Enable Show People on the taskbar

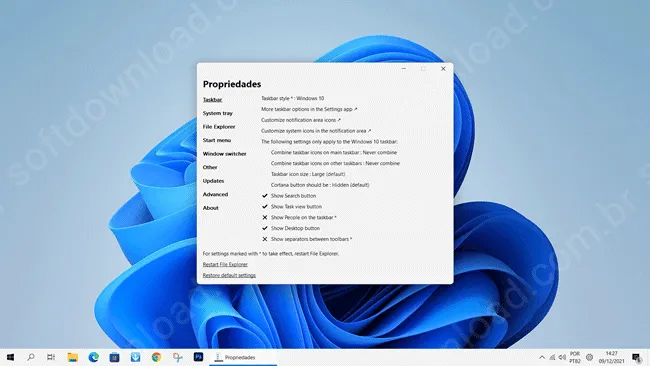click(299, 217)
